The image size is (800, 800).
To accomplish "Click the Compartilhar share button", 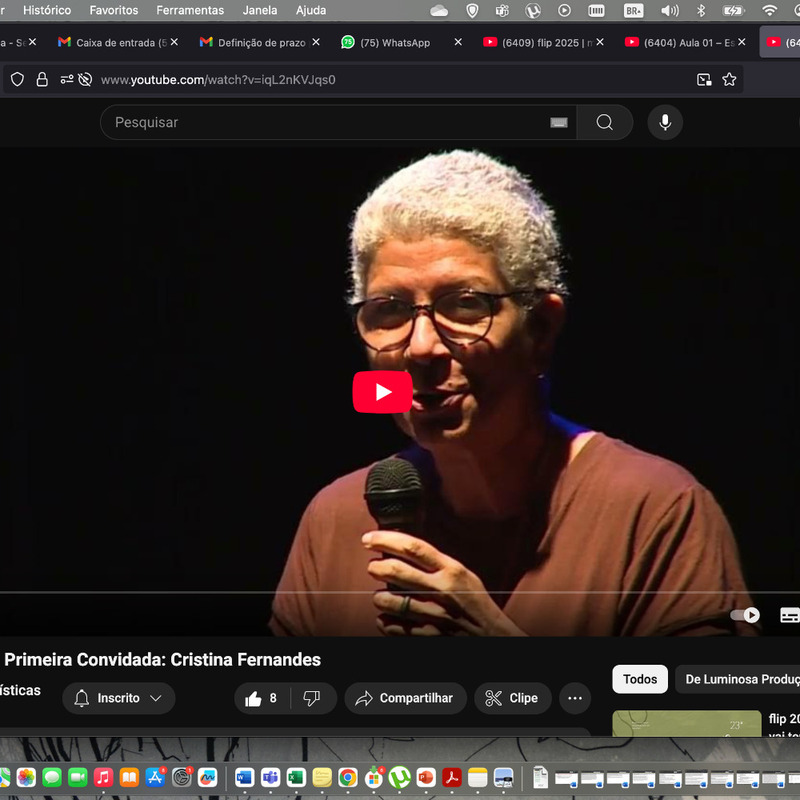I will tap(405, 698).
